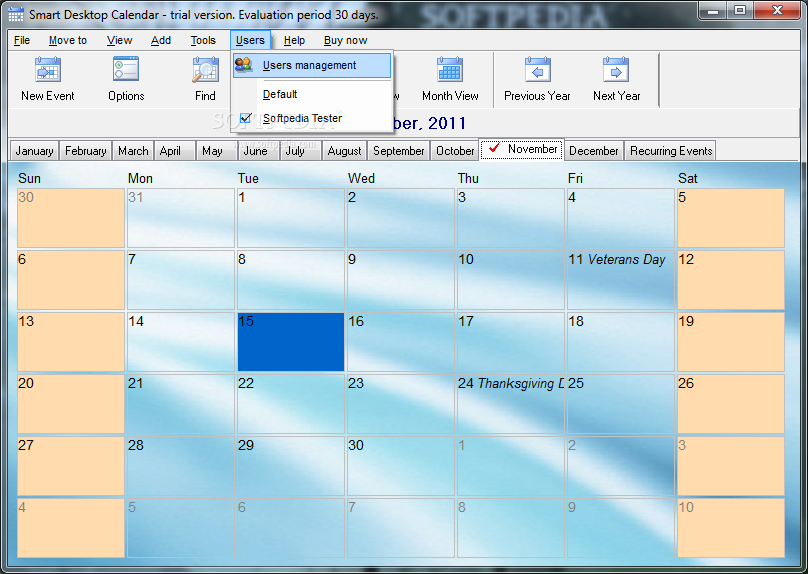Select the Veterans Day cell on 11

coord(621,280)
